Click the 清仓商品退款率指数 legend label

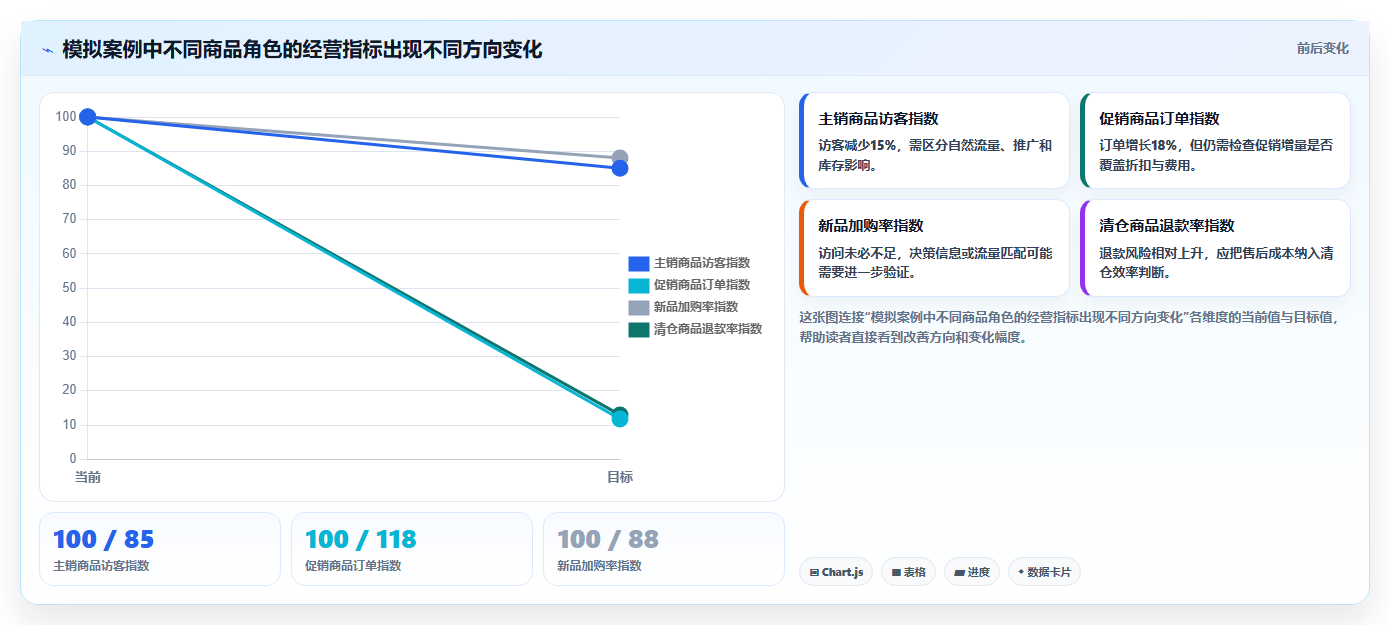coord(708,329)
